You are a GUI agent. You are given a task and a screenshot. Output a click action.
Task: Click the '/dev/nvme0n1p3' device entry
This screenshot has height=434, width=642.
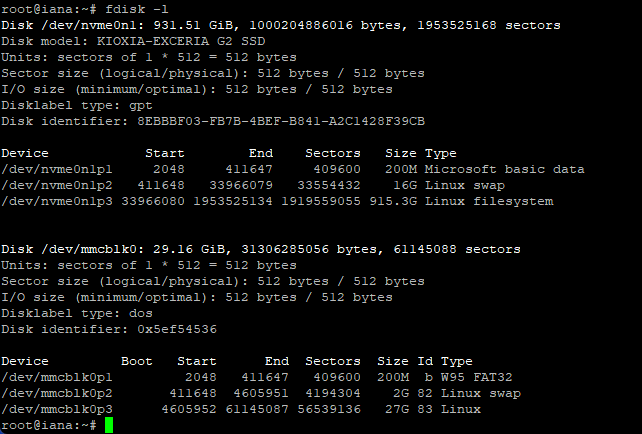pyautogui.click(x=57, y=201)
